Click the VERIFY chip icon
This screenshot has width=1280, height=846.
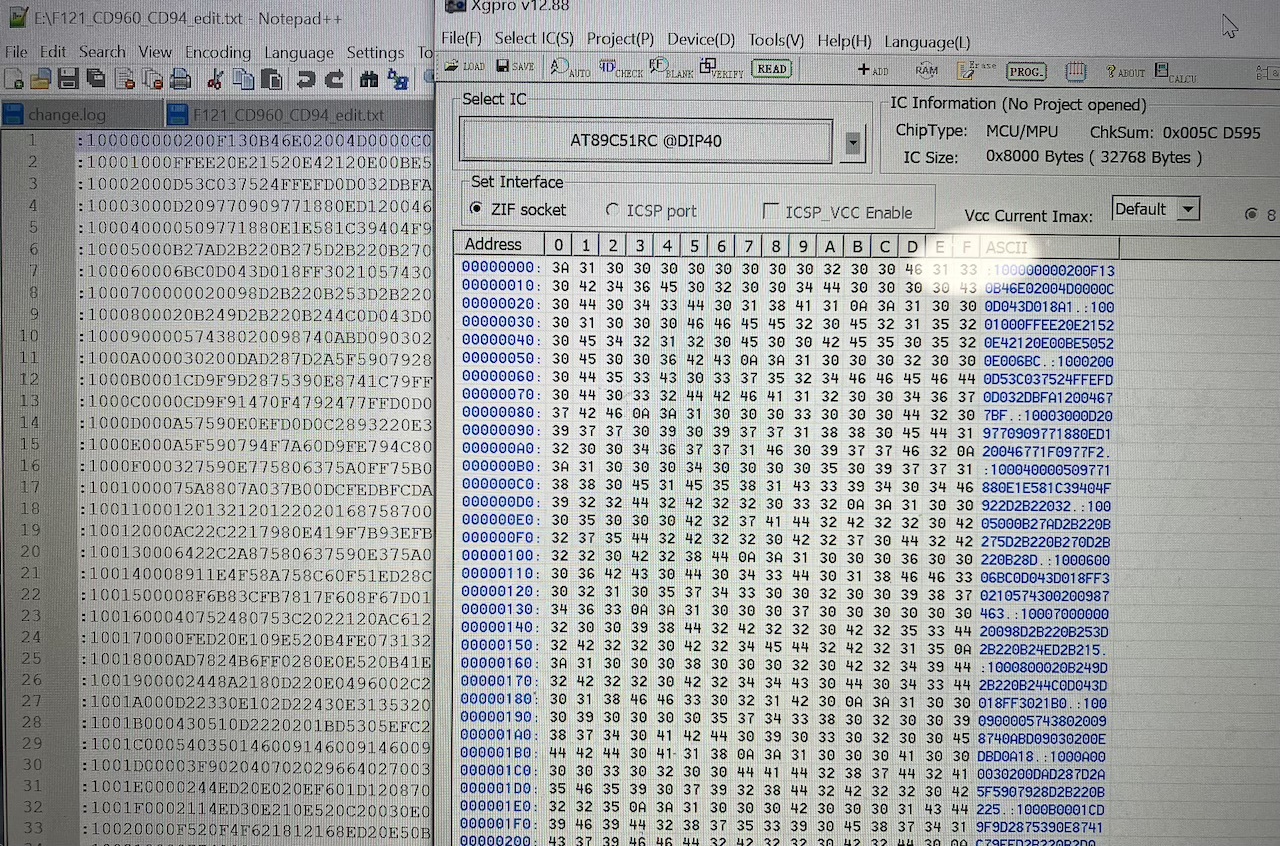point(721,68)
